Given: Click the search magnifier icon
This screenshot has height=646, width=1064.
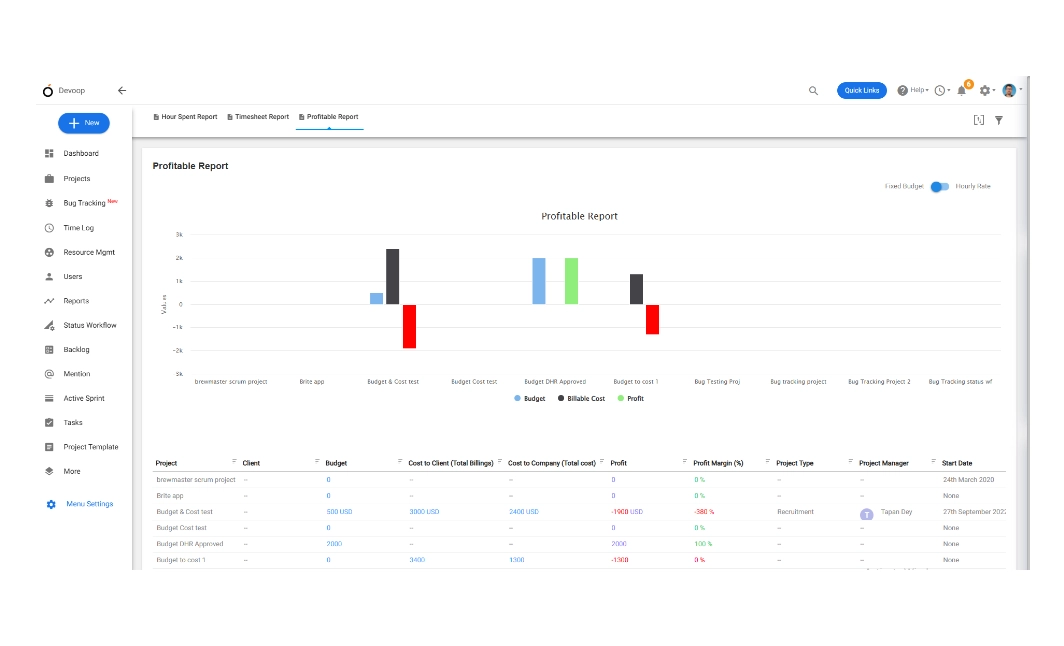Looking at the screenshot, I should click(814, 90).
